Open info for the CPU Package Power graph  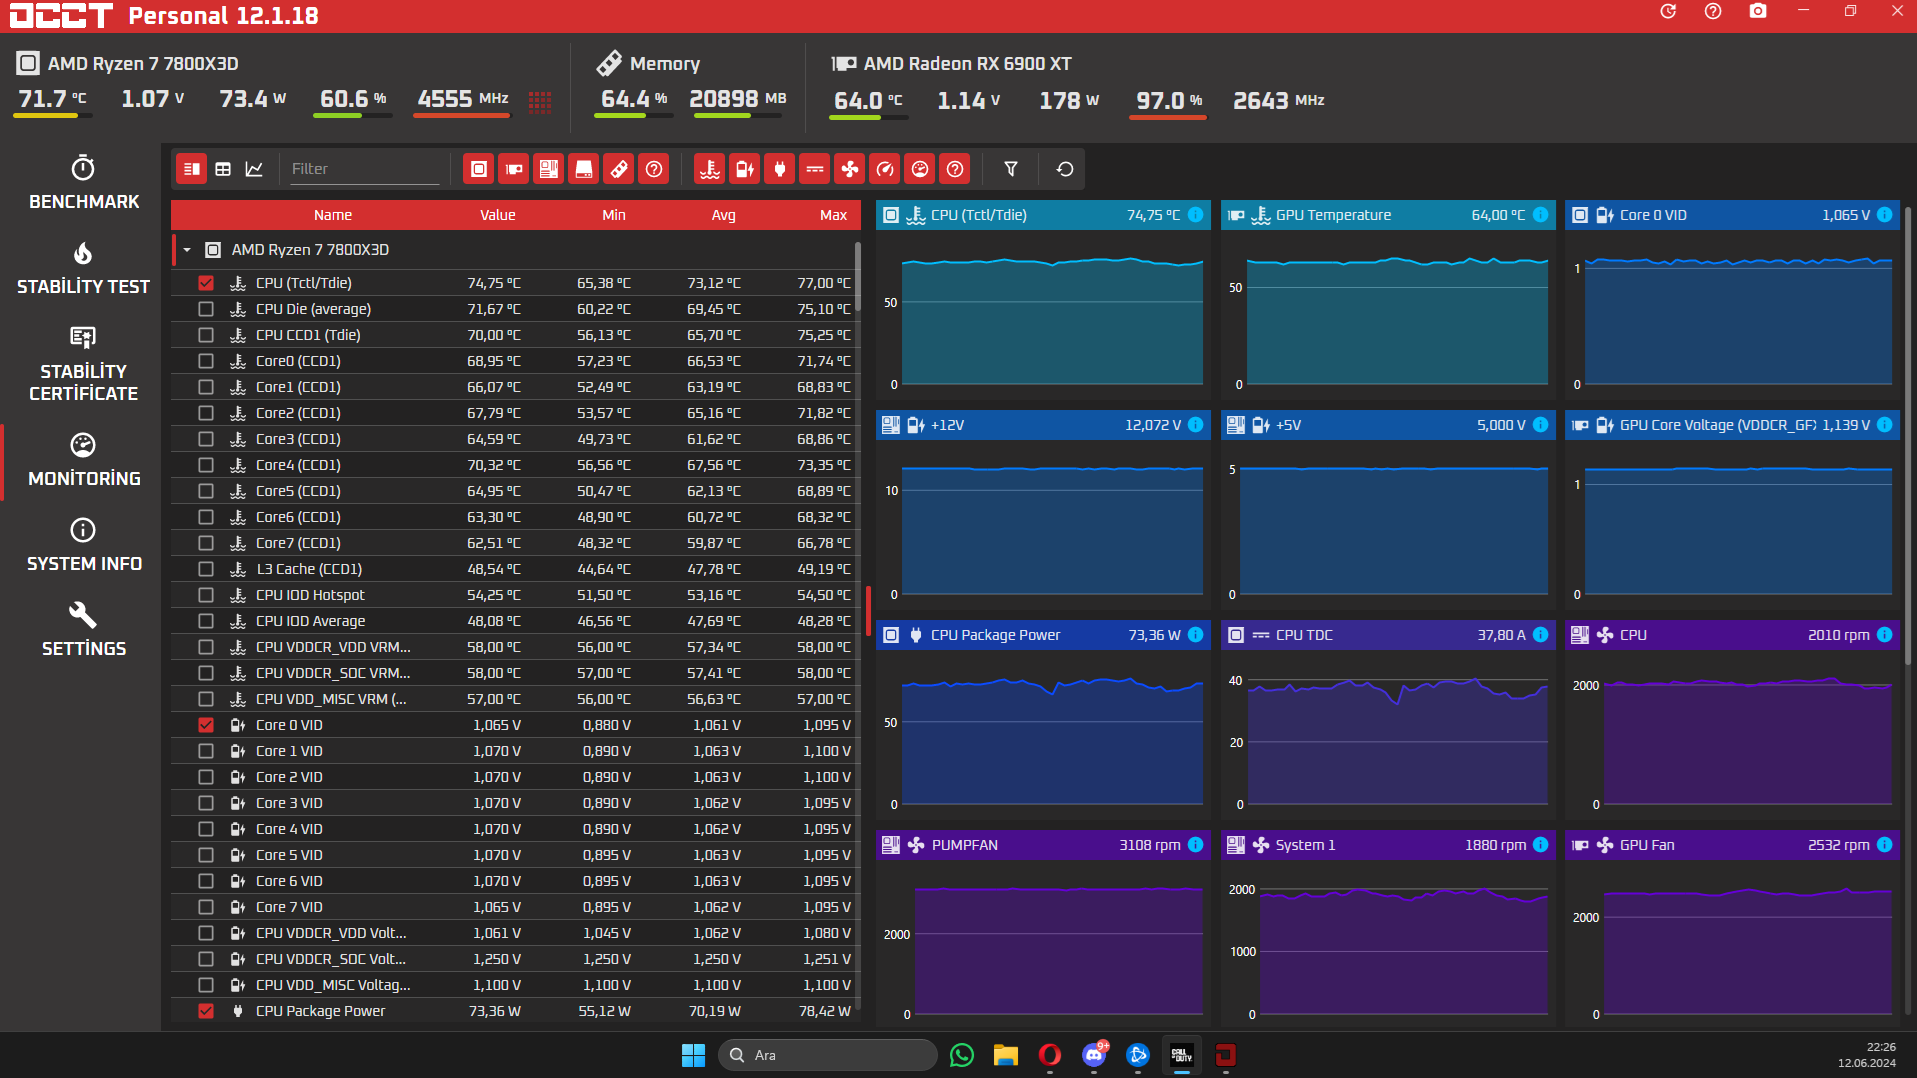(x=1195, y=635)
